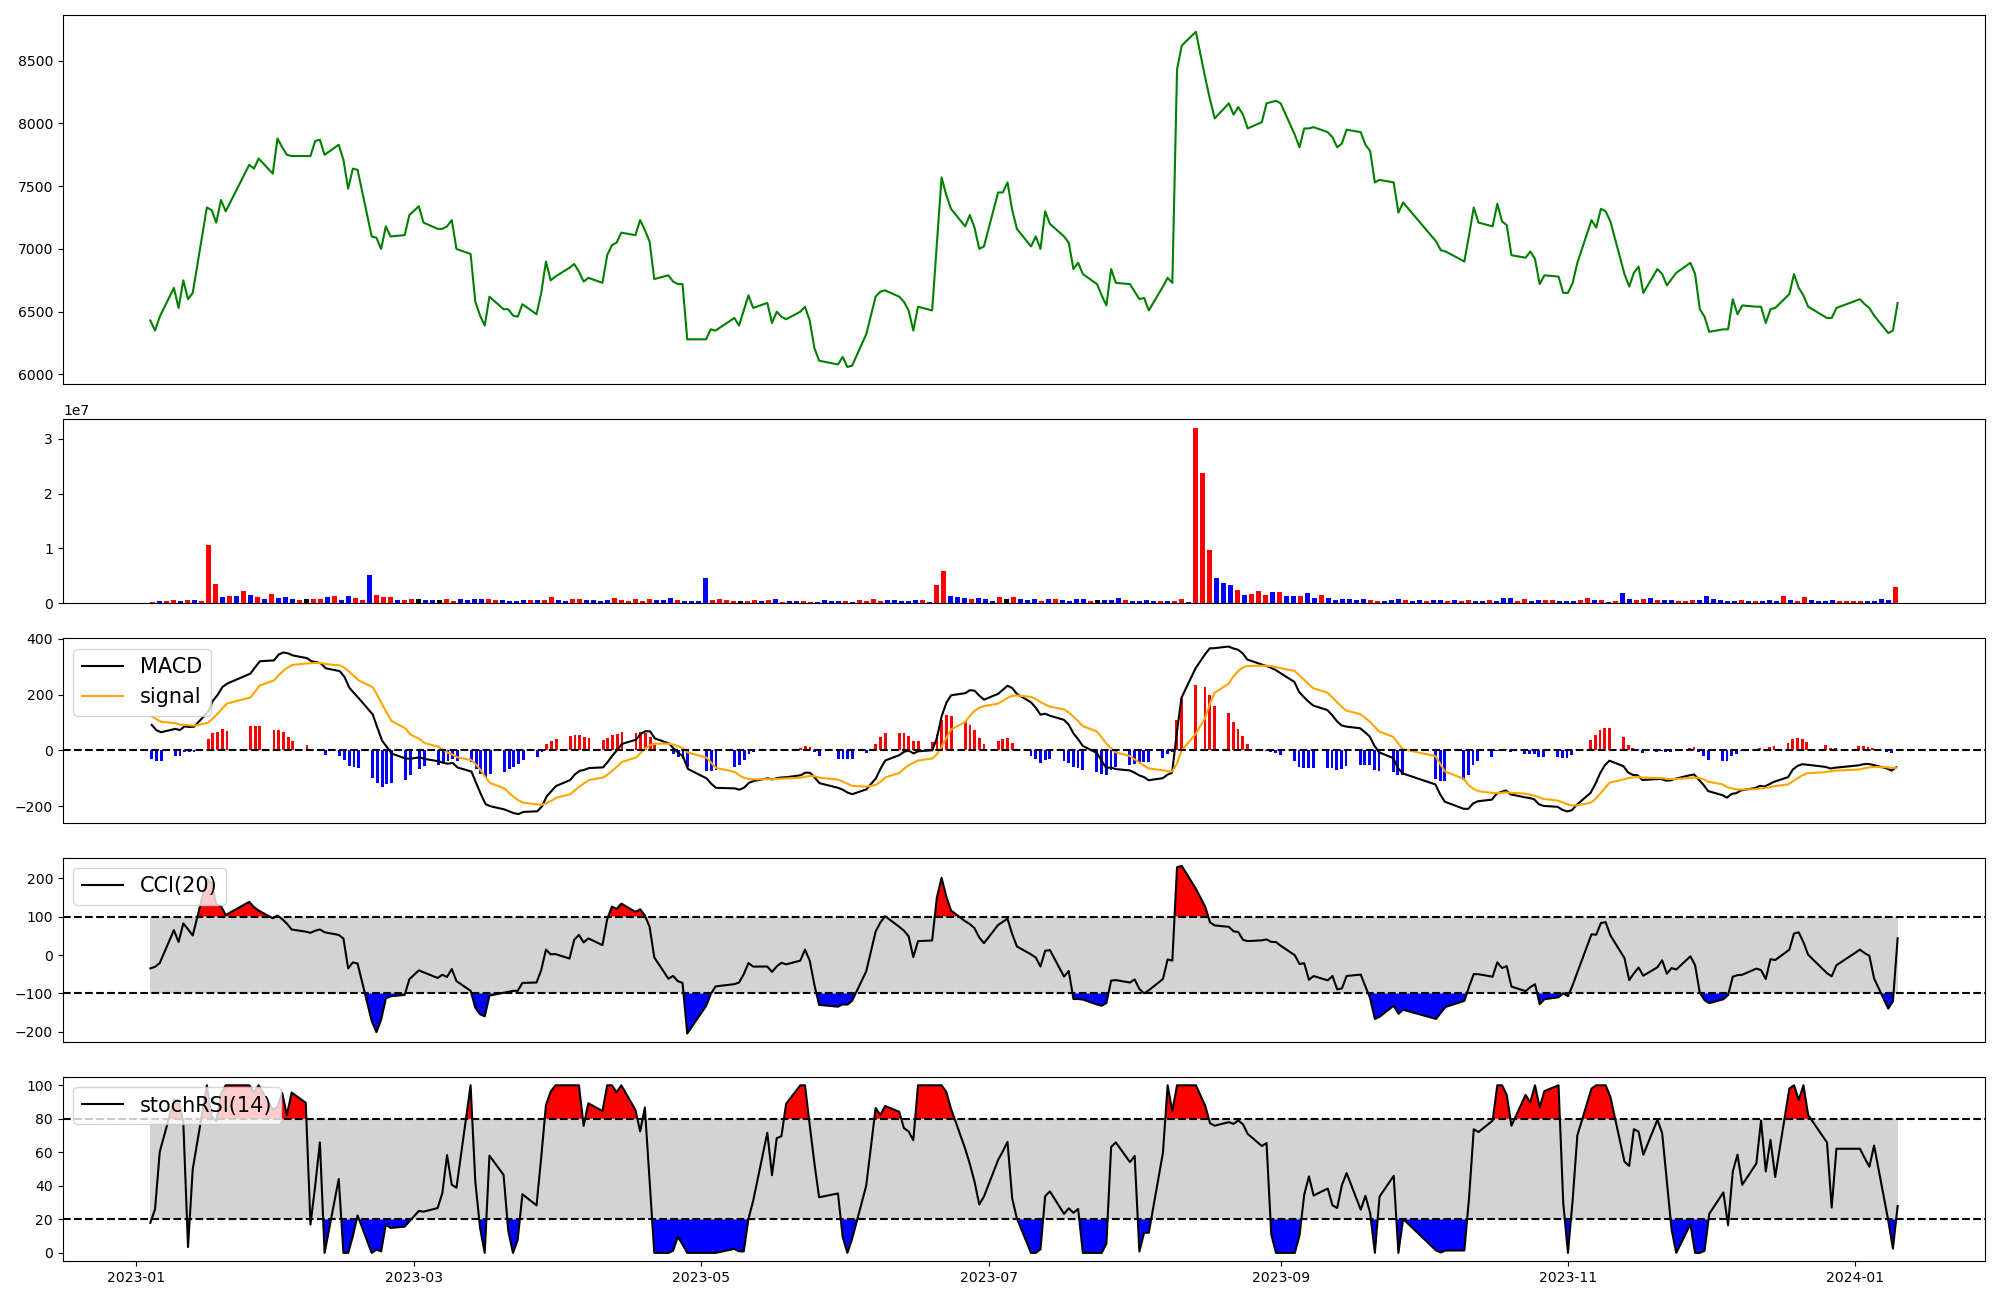Click the MACD legend entry

coord(170,666)
